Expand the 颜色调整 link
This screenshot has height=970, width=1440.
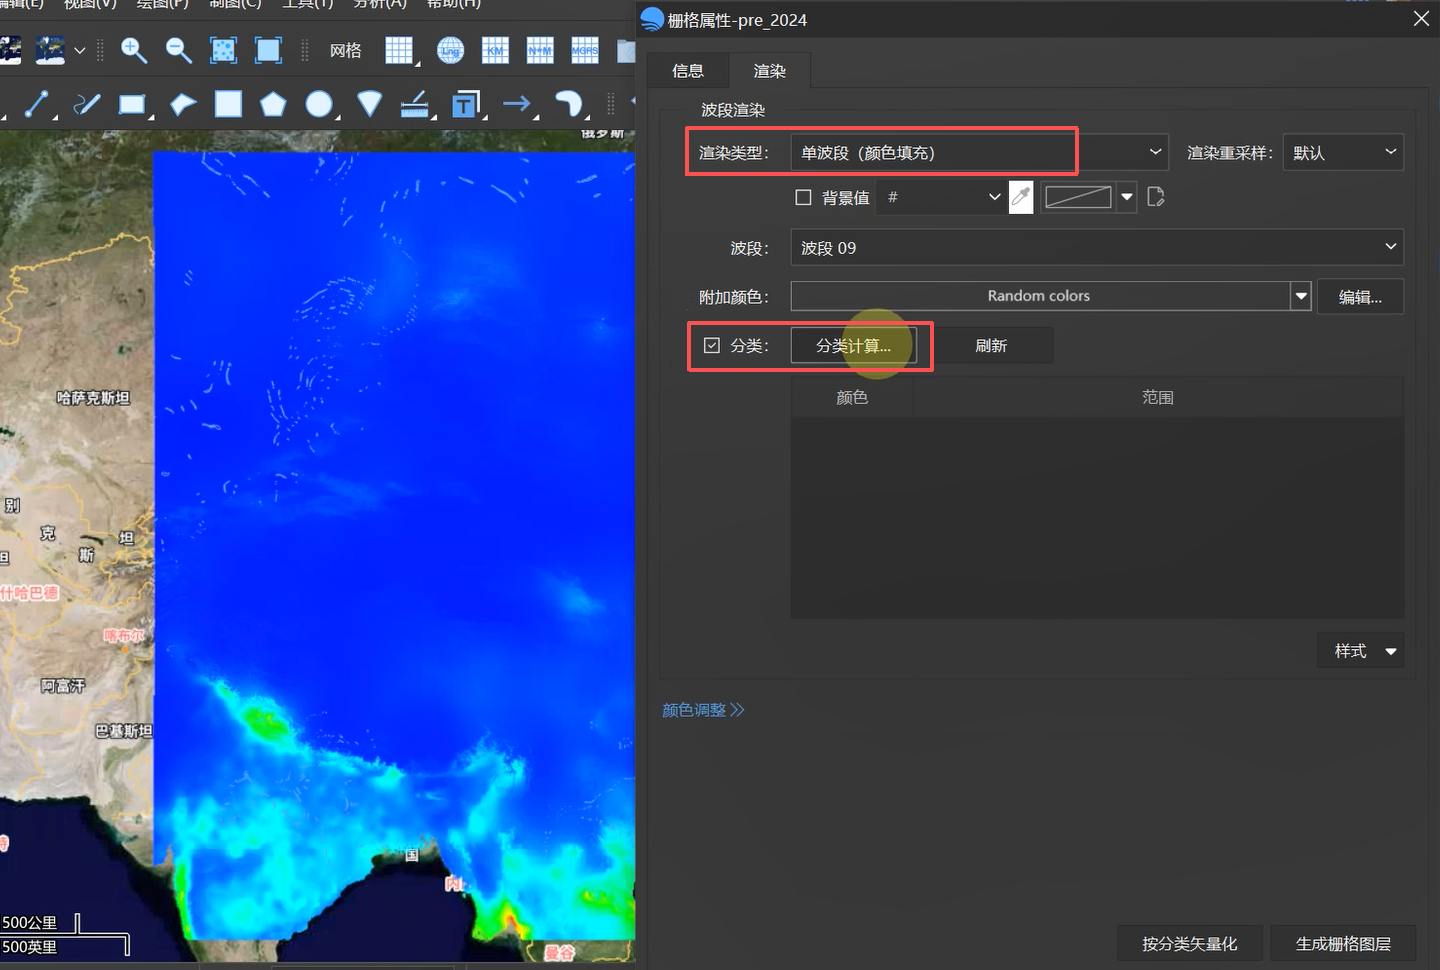pos(703,710)
